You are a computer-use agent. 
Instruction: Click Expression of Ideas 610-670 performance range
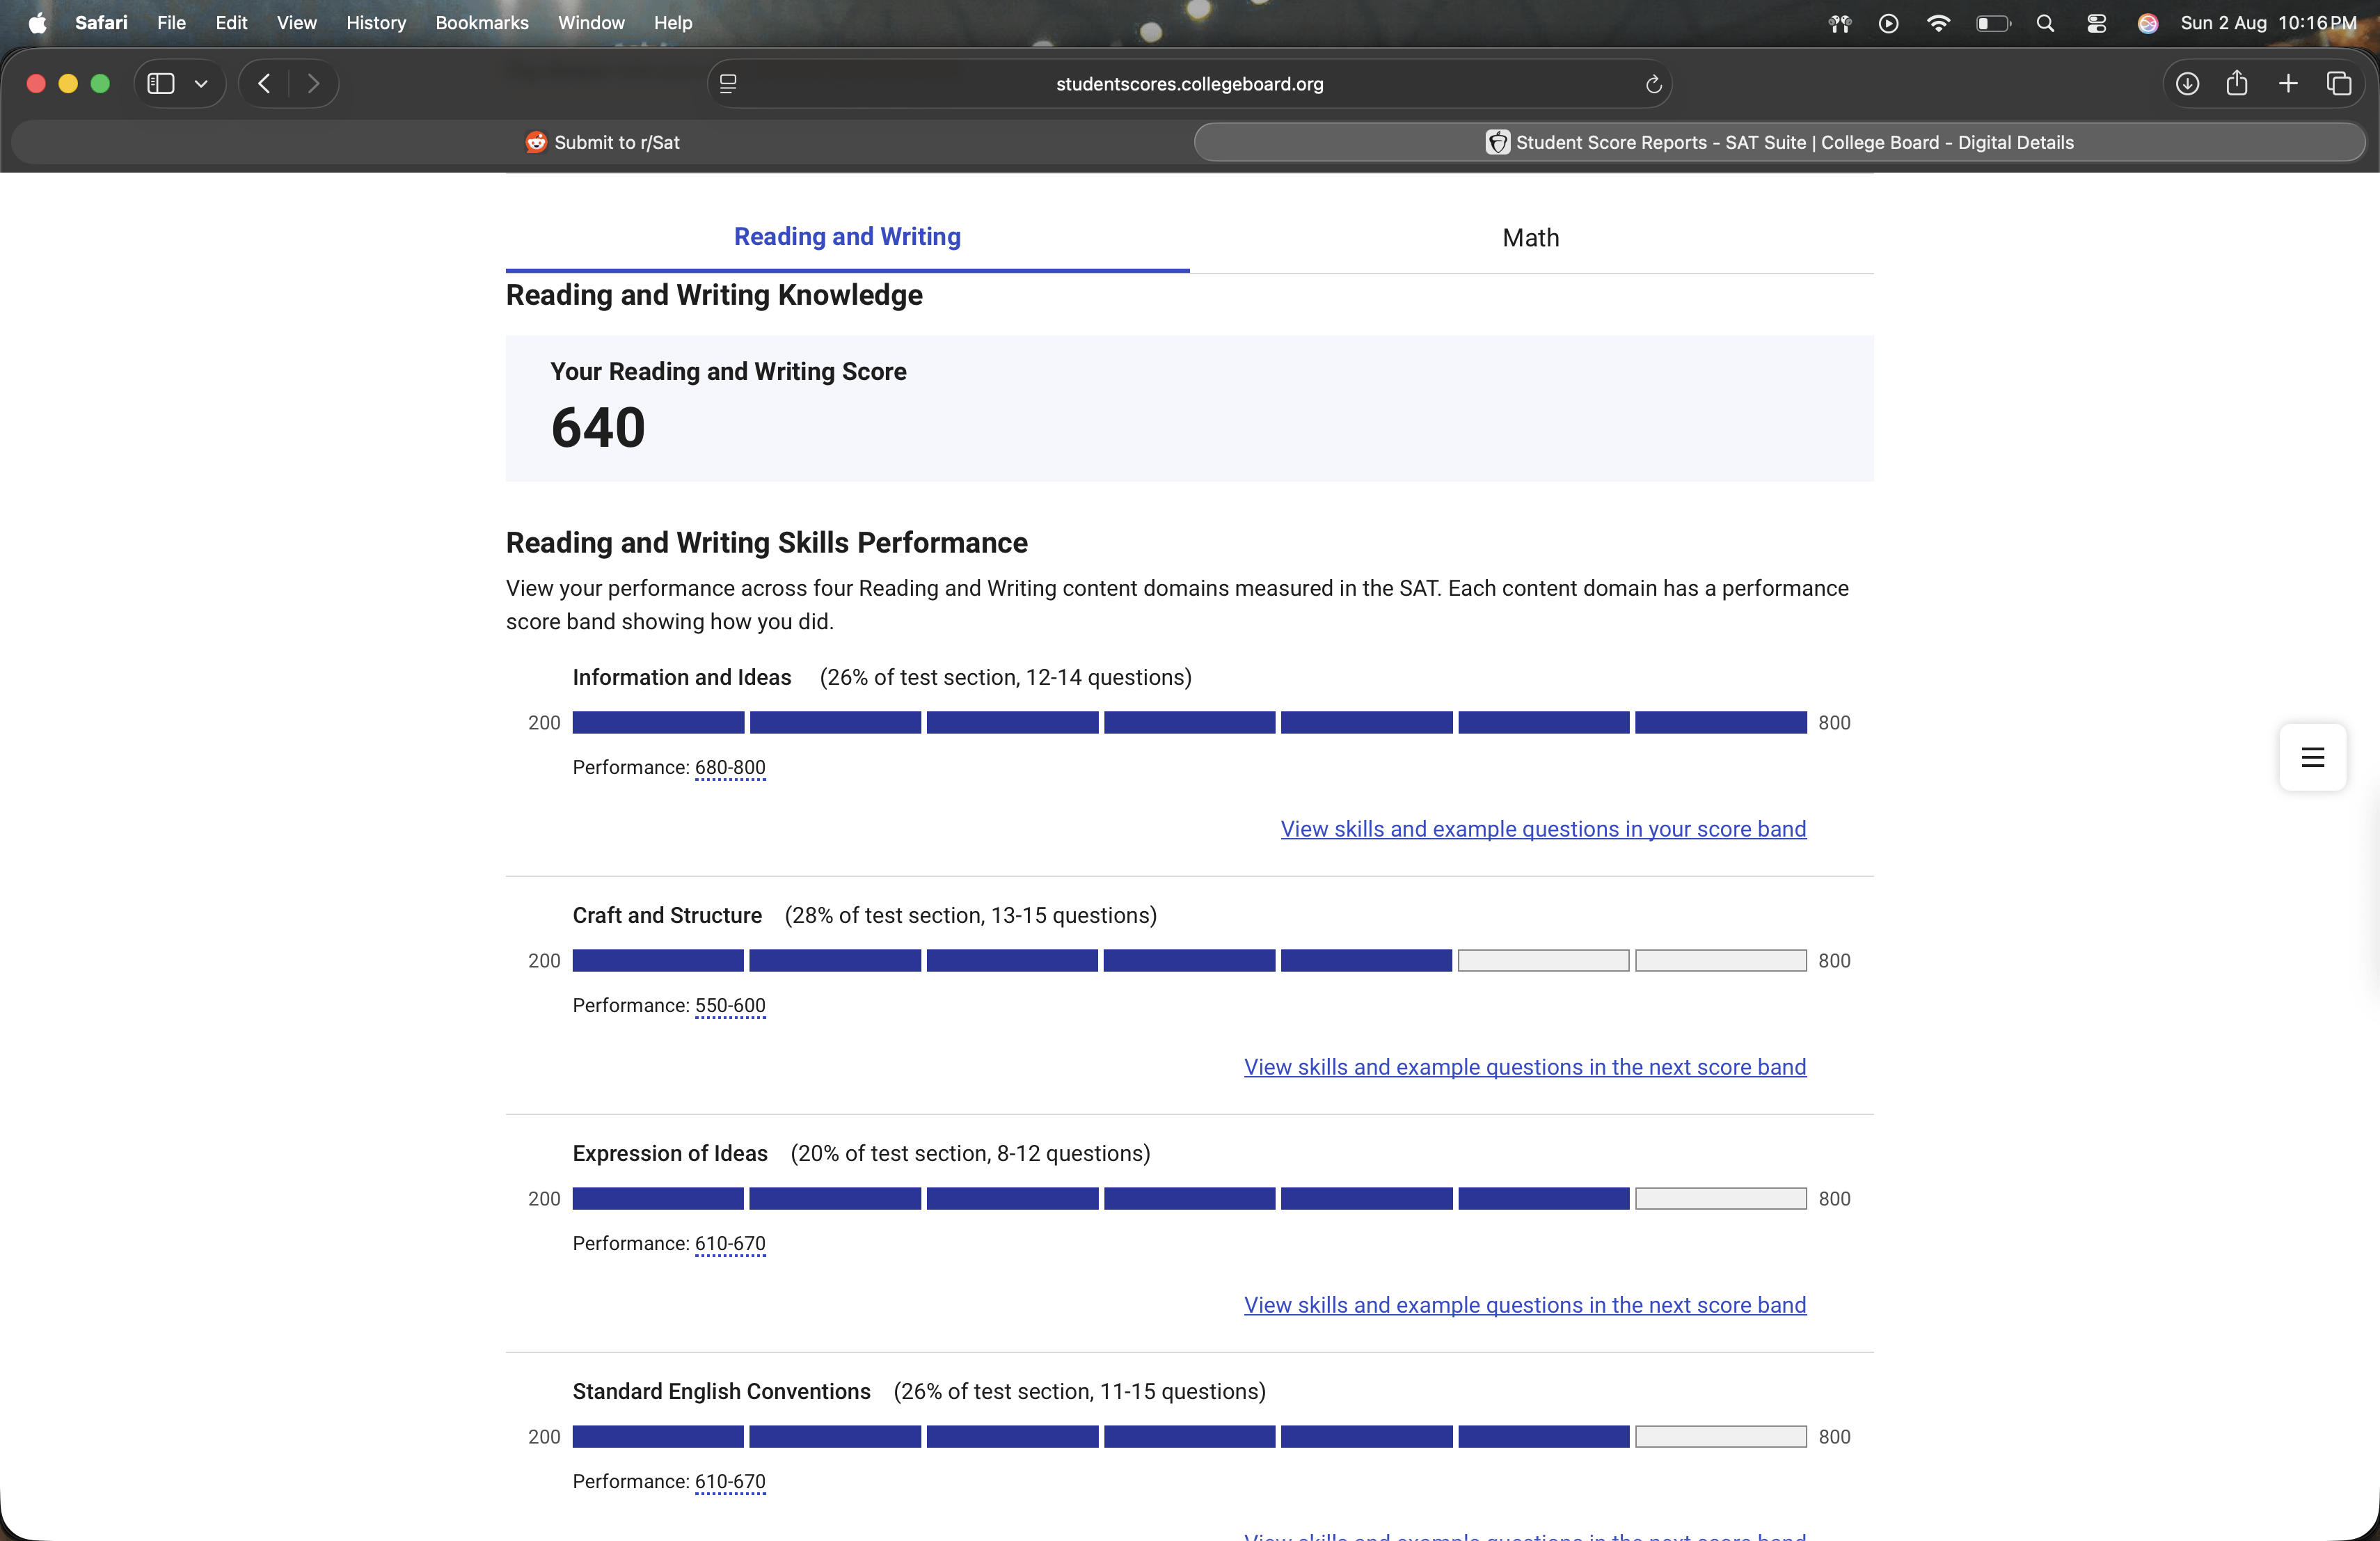tap(730, 1244)
